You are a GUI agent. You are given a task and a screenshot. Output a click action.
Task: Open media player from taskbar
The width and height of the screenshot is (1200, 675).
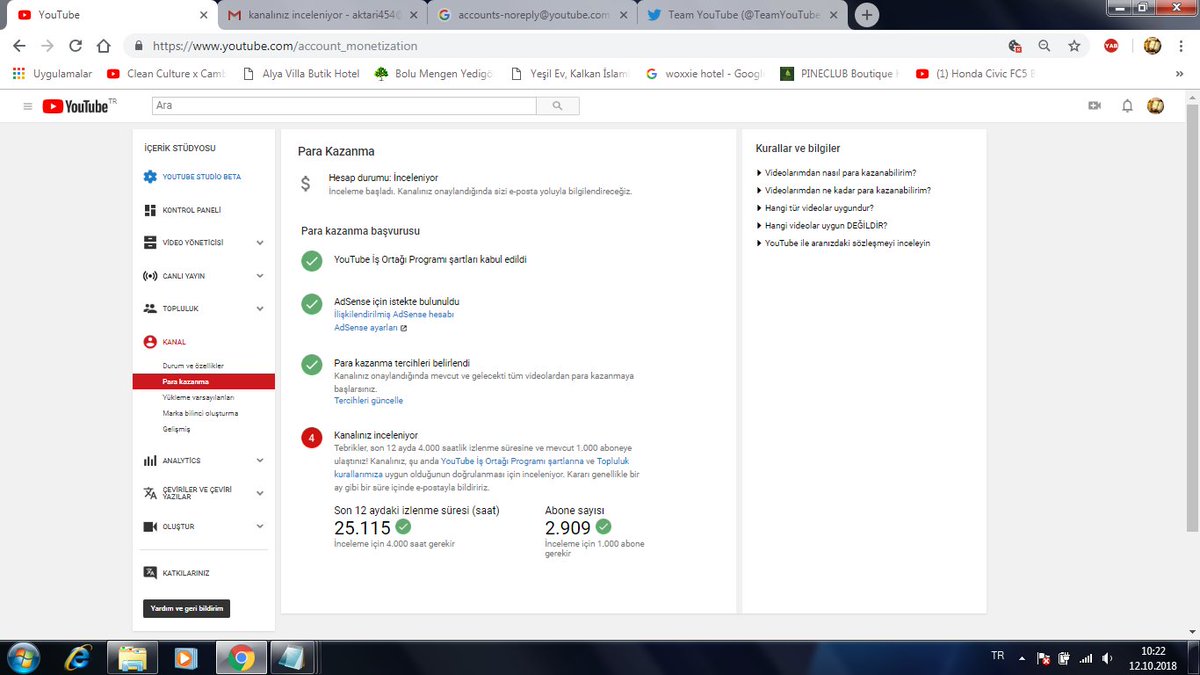coord(185,658)
